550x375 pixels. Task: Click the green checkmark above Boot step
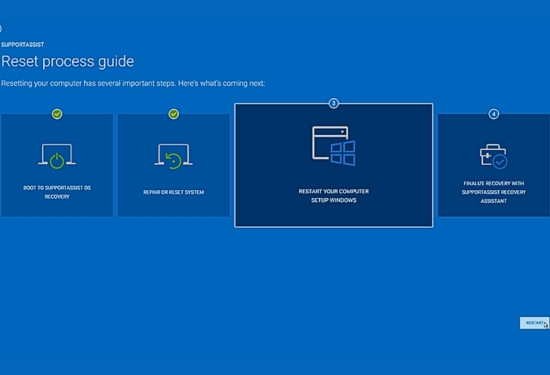click(57, 114)
